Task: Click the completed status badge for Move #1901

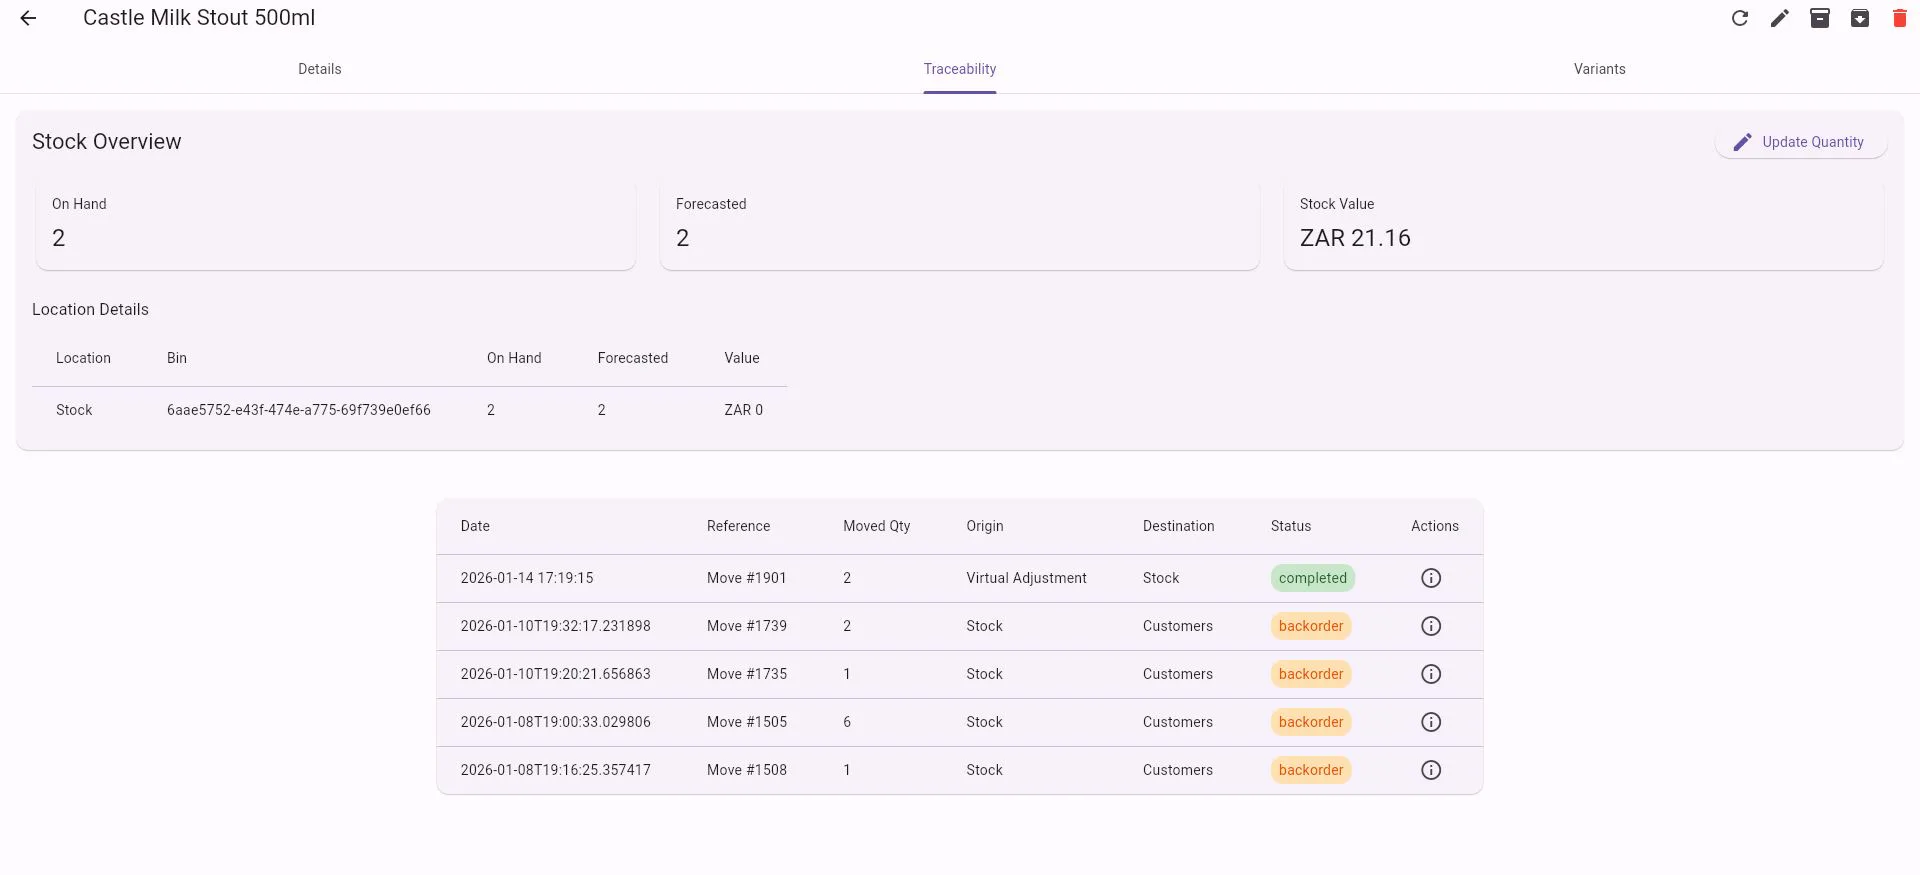Action: point(1313,578)
